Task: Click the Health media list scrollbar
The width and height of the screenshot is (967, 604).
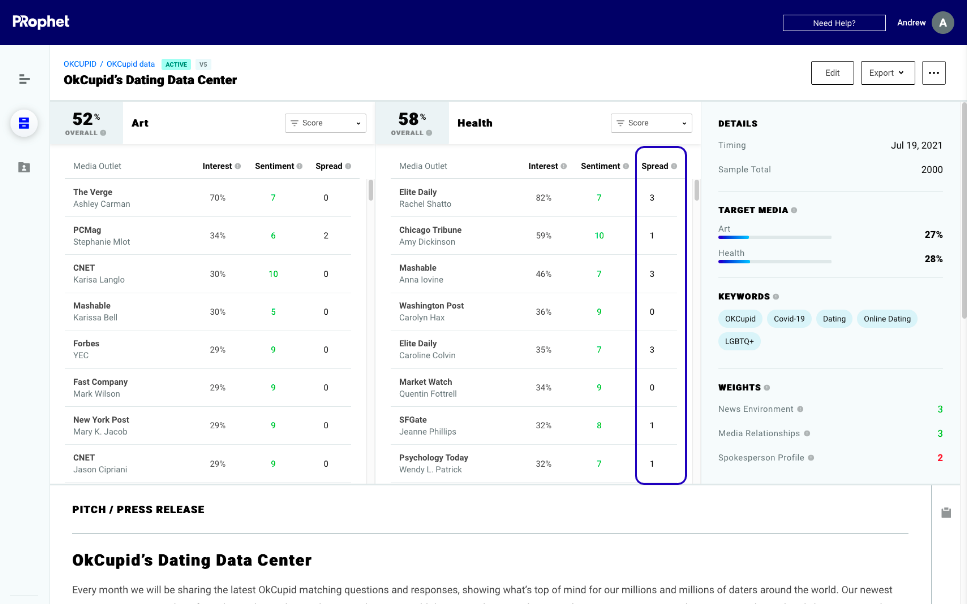Action: point(696,190)
